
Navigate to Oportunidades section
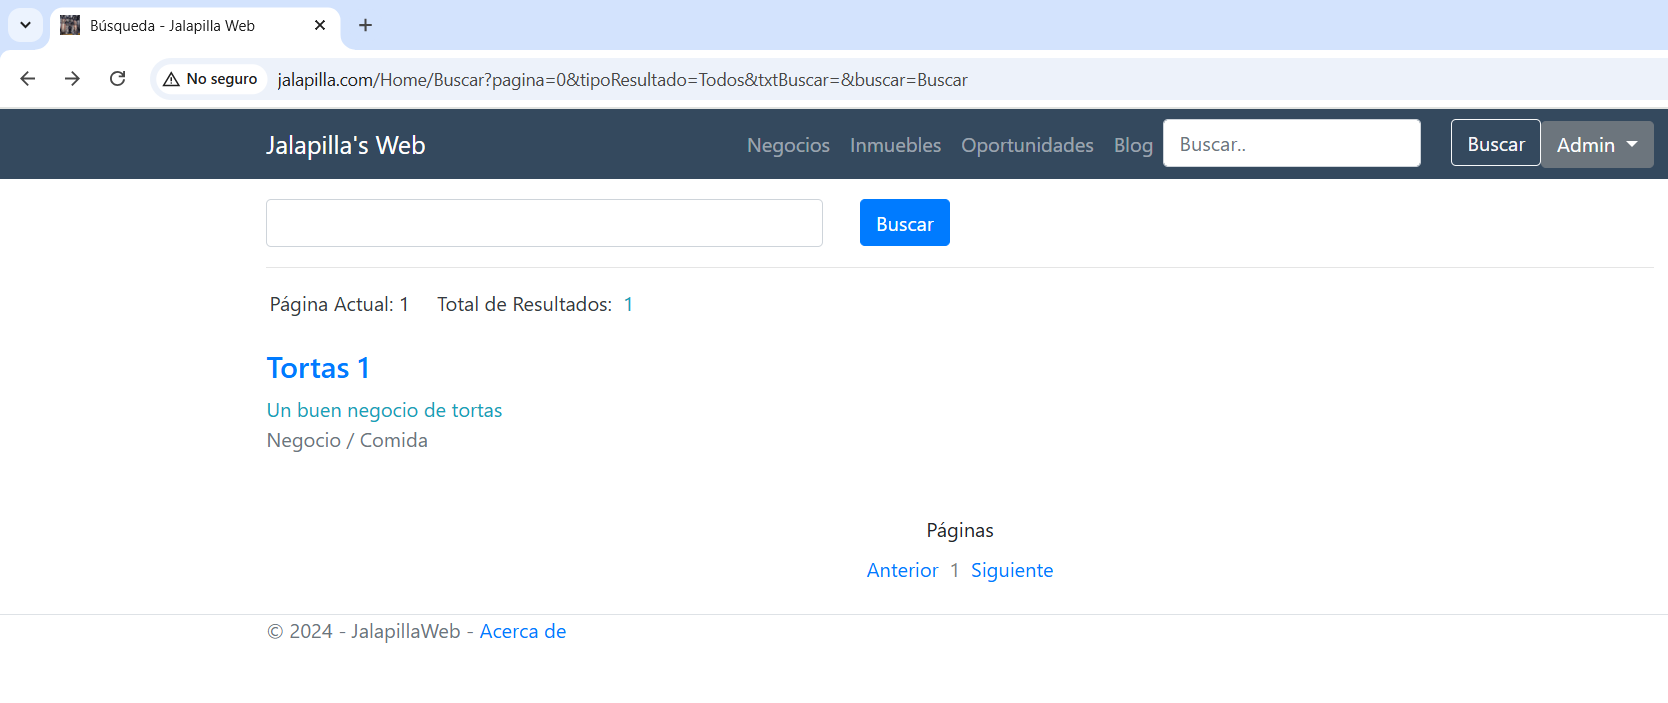[1027, 145]
